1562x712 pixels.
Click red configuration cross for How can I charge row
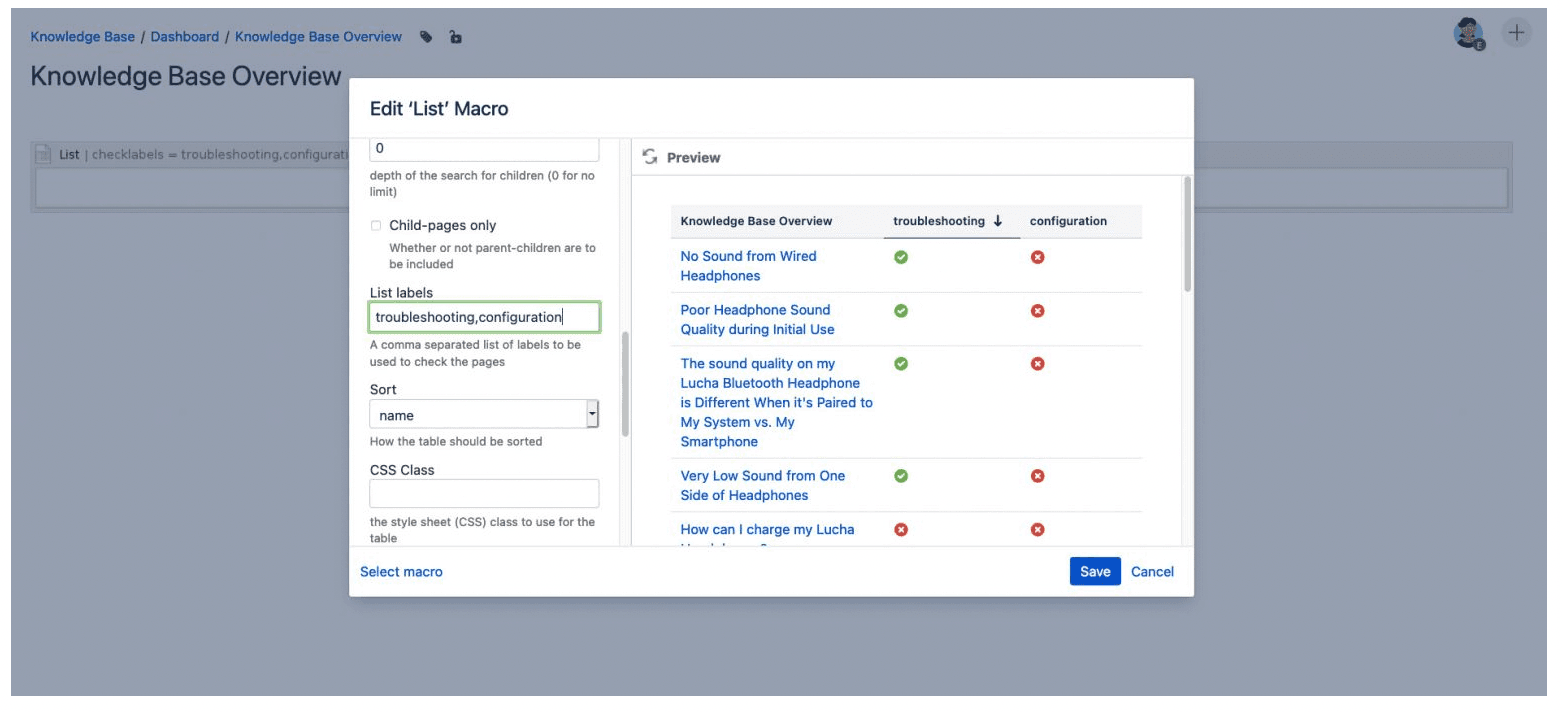1037,530
